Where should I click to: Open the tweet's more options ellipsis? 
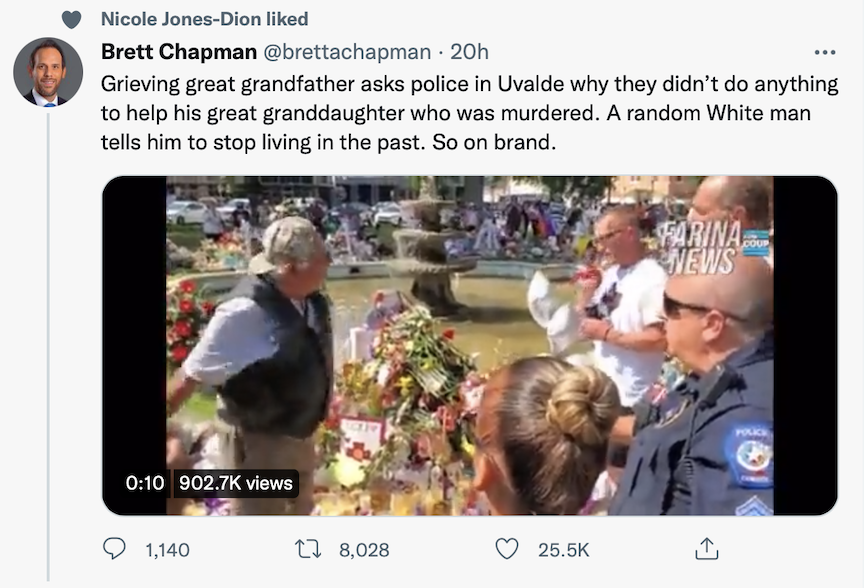[824, 52]
